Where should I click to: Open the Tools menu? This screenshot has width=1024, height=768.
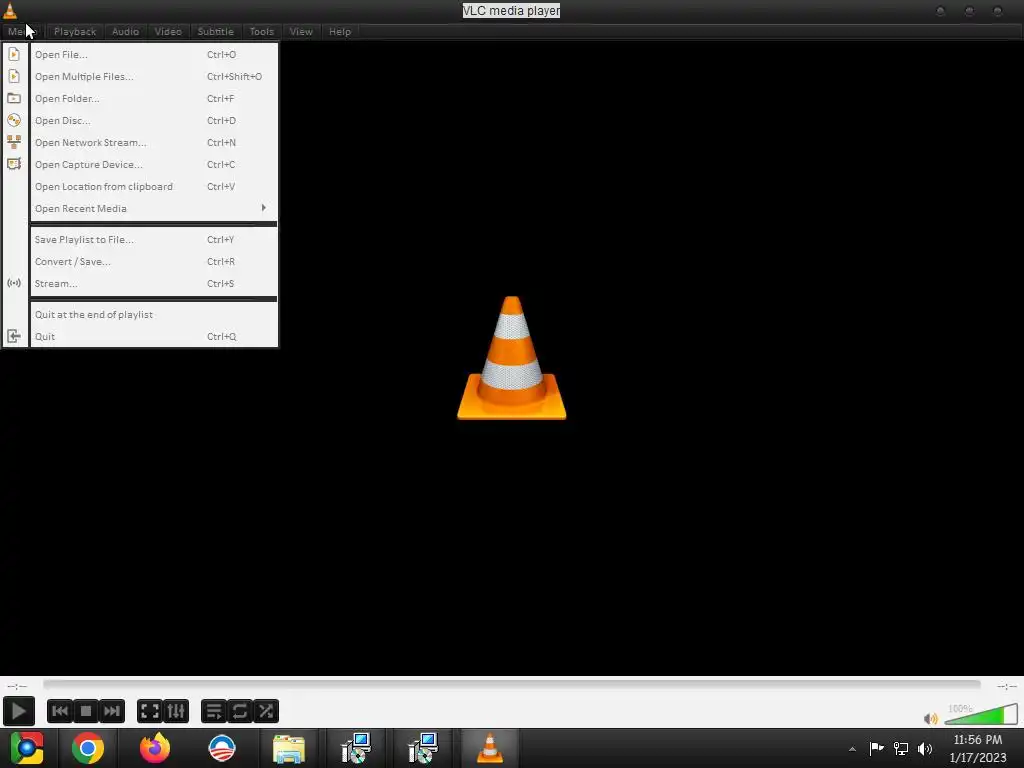pos(262,31)
